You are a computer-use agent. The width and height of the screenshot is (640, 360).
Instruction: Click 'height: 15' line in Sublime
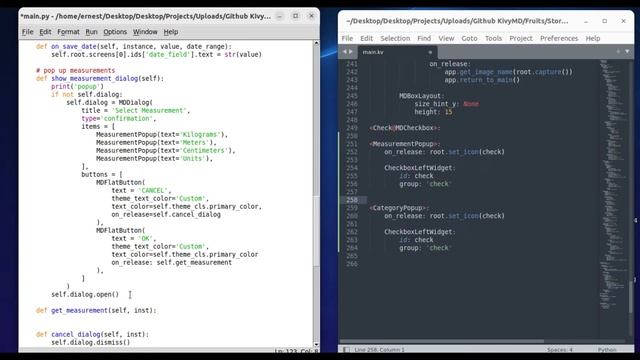433,112
